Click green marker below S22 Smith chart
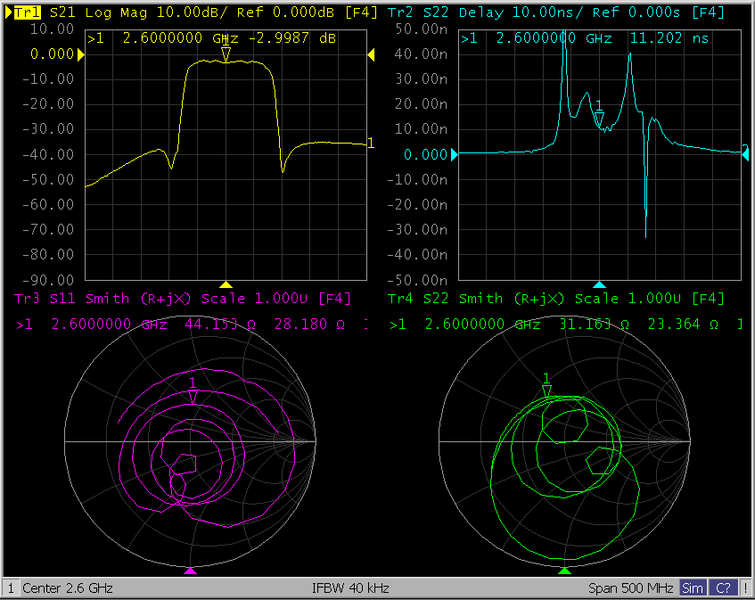Image resolution: width=755 pixels, height=600 pixels. click(x=564, y=571)
